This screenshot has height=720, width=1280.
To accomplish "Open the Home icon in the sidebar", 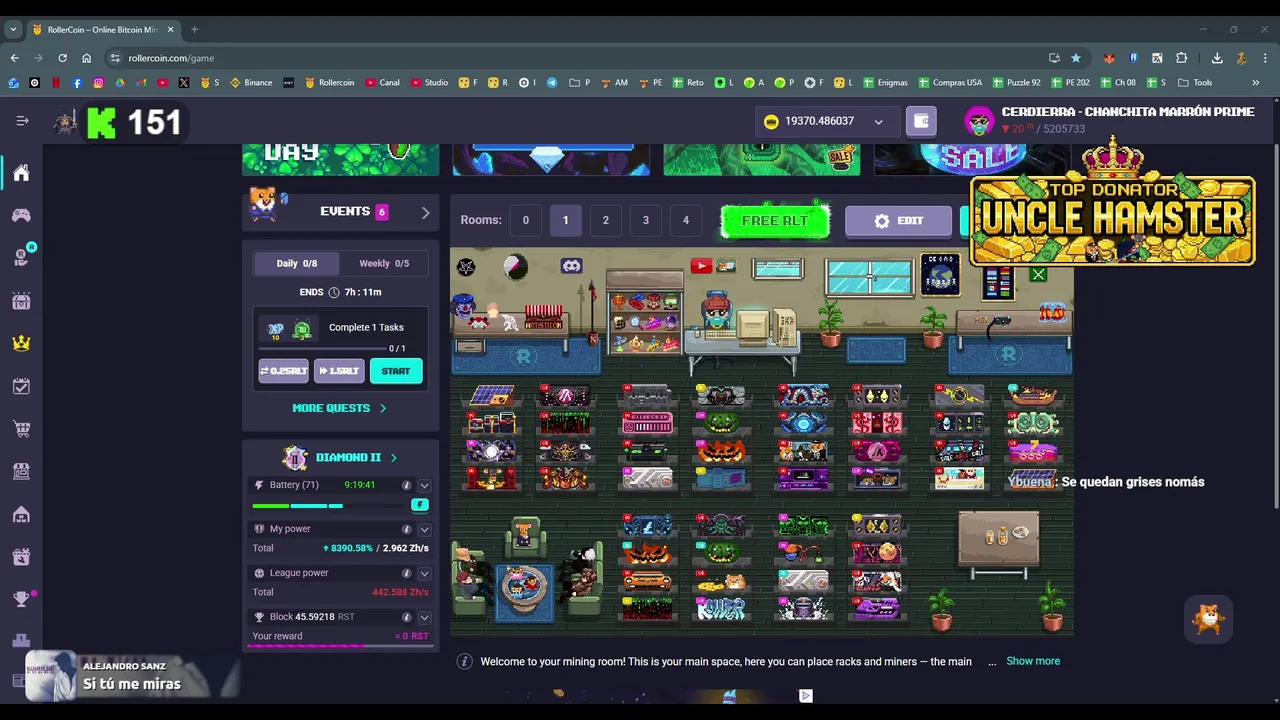I will coord(21,173).
